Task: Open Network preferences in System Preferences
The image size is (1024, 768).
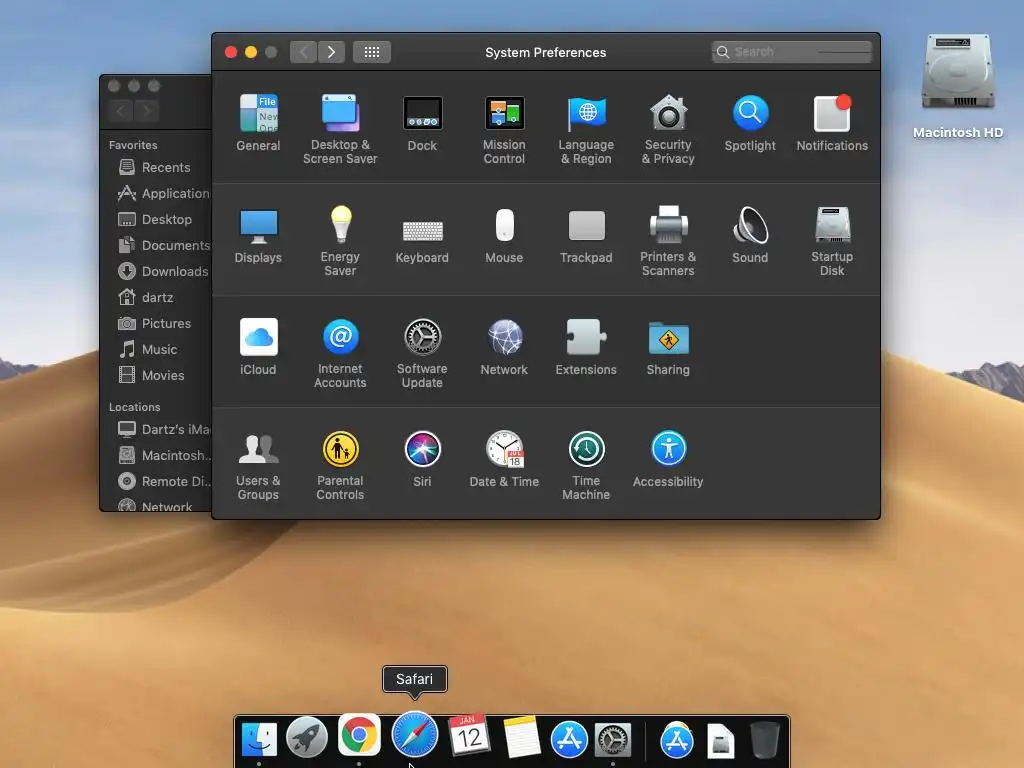Action: point(504,347)
